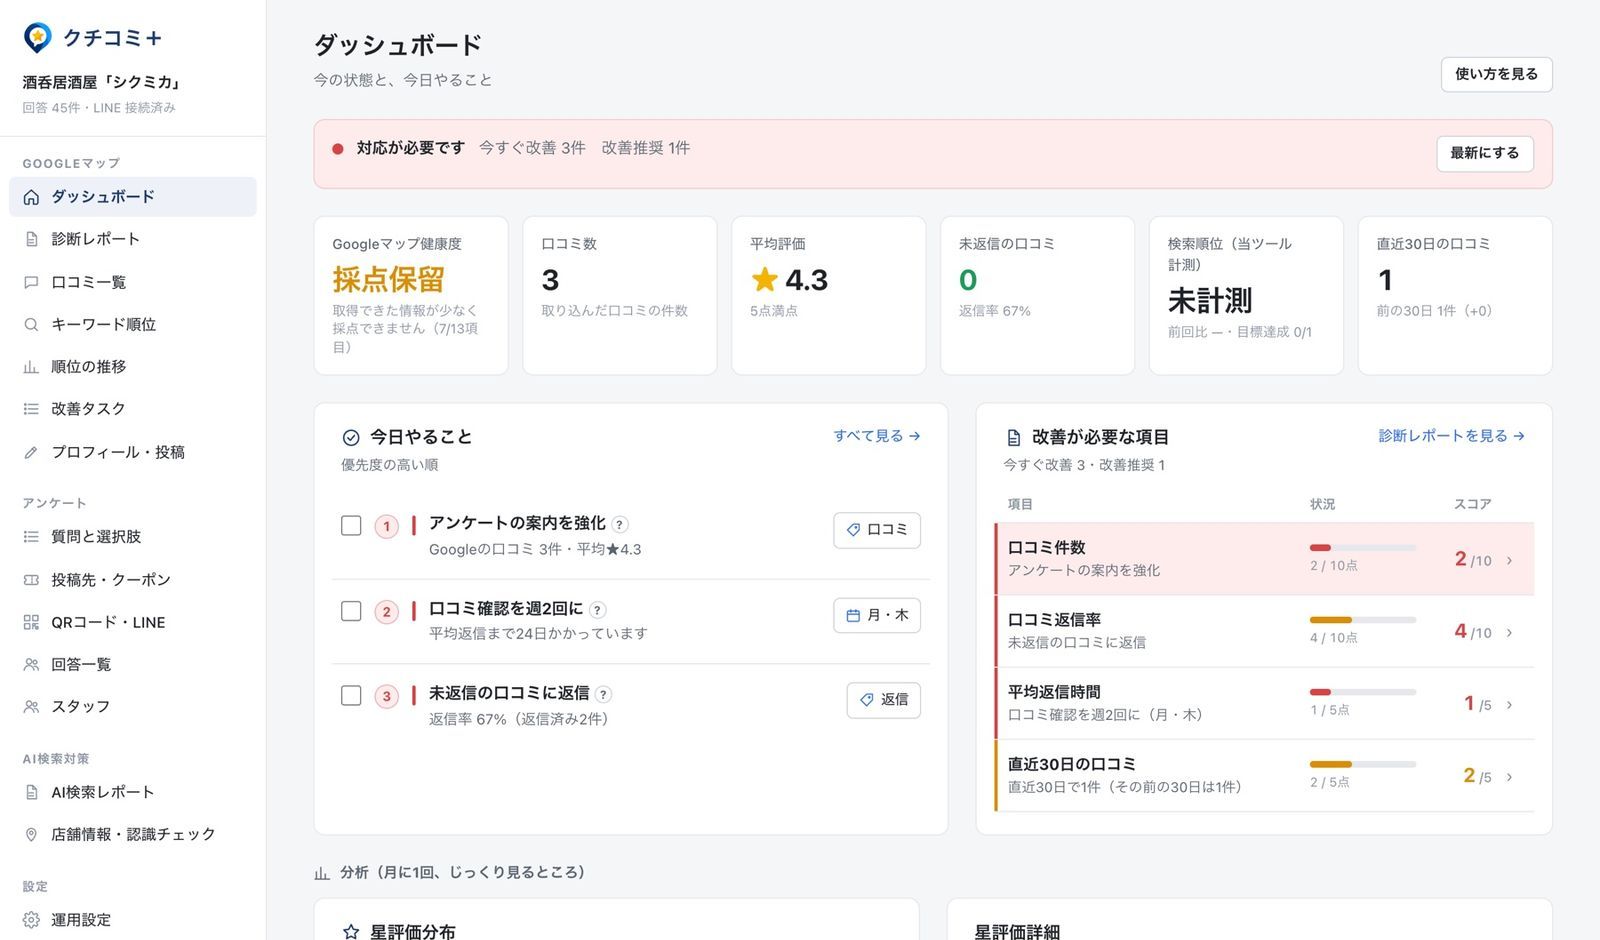Click the help icon next to 口コミ確認を週2回に
Screen dimensions: 1600x940
click(x=598, y=610)
